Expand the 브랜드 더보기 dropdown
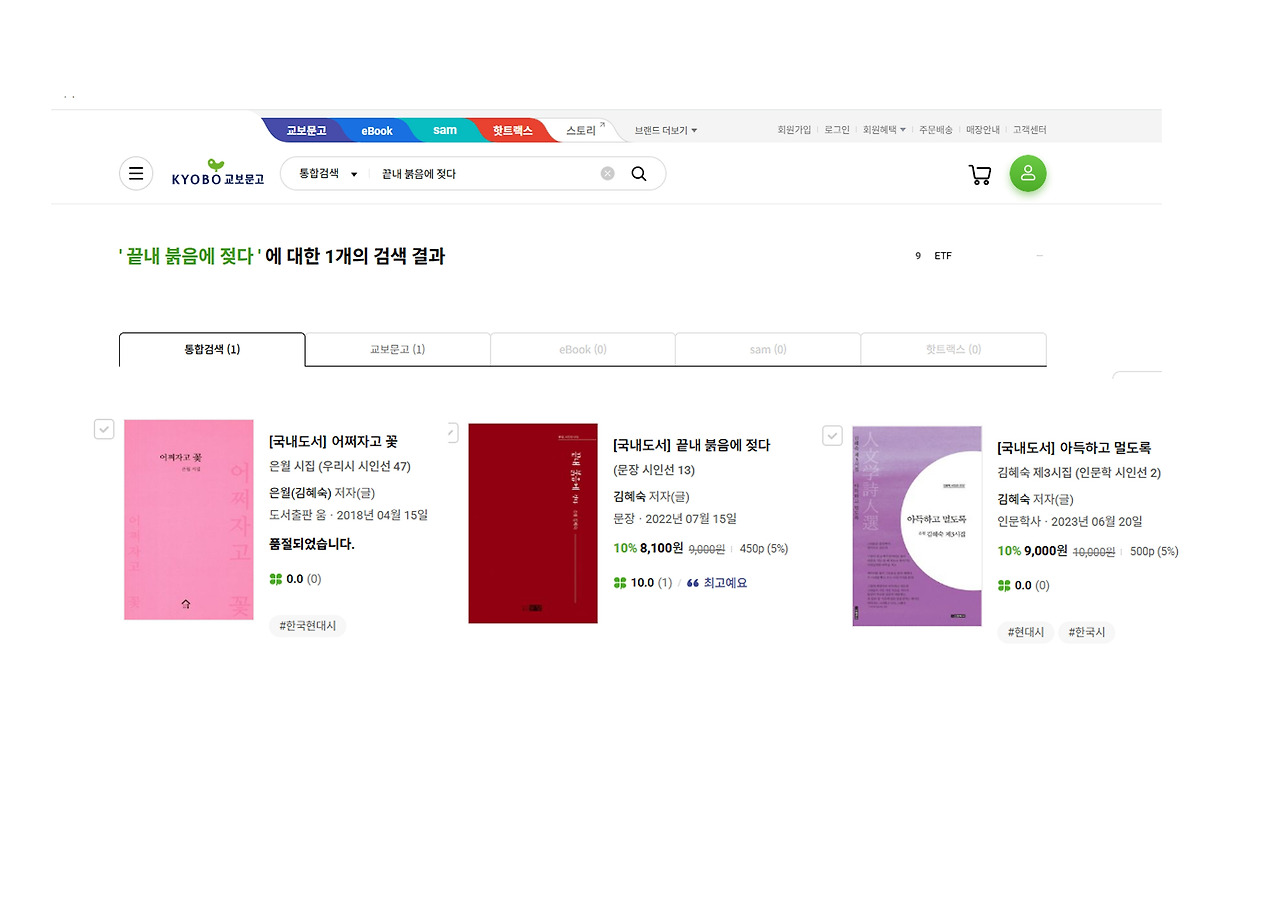Viewport: 1280px width, 903px height. pos(663,130)
